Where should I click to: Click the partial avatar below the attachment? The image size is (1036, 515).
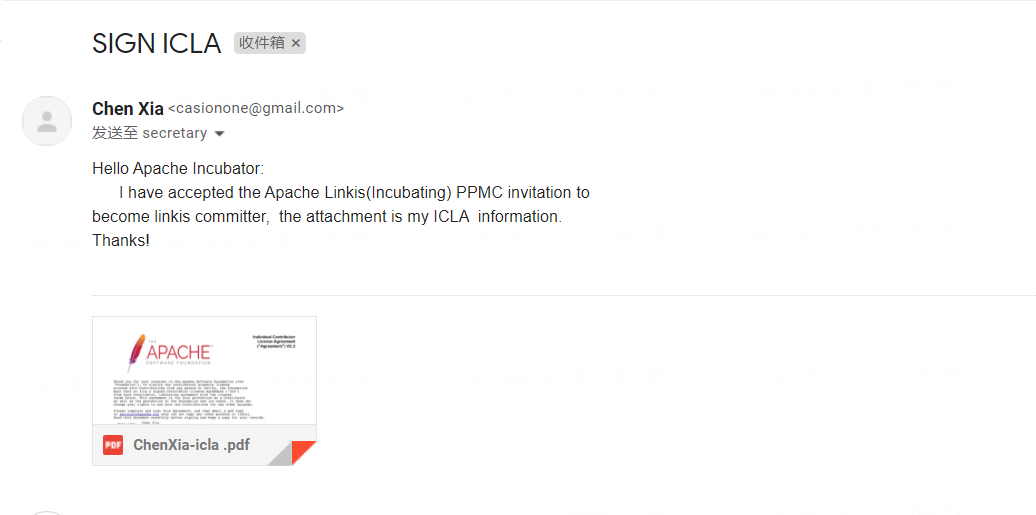pyautogui.click(x=47, y=511)
